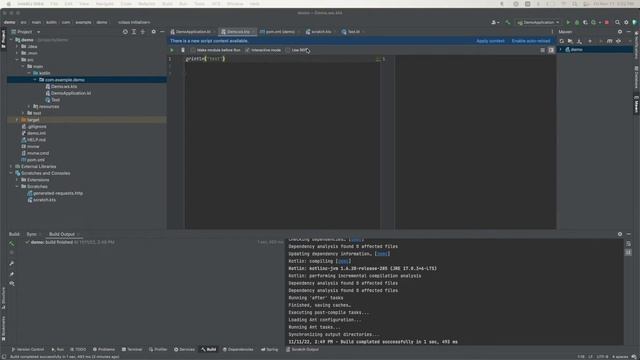
Task: Click the download sources icon in Maven panel
Action: pos(579,41)
